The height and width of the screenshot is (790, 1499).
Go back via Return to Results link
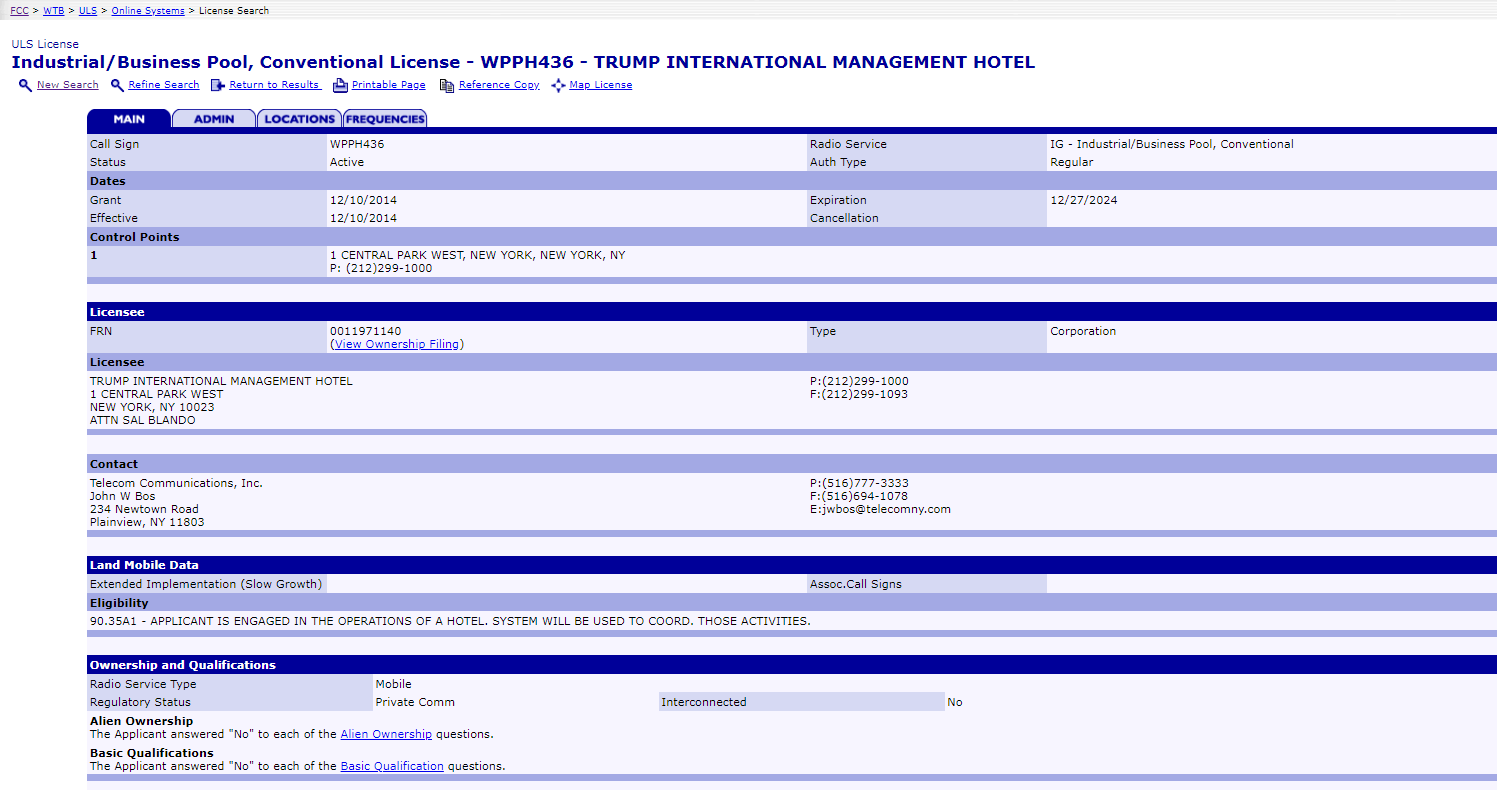tap(275, 85)
